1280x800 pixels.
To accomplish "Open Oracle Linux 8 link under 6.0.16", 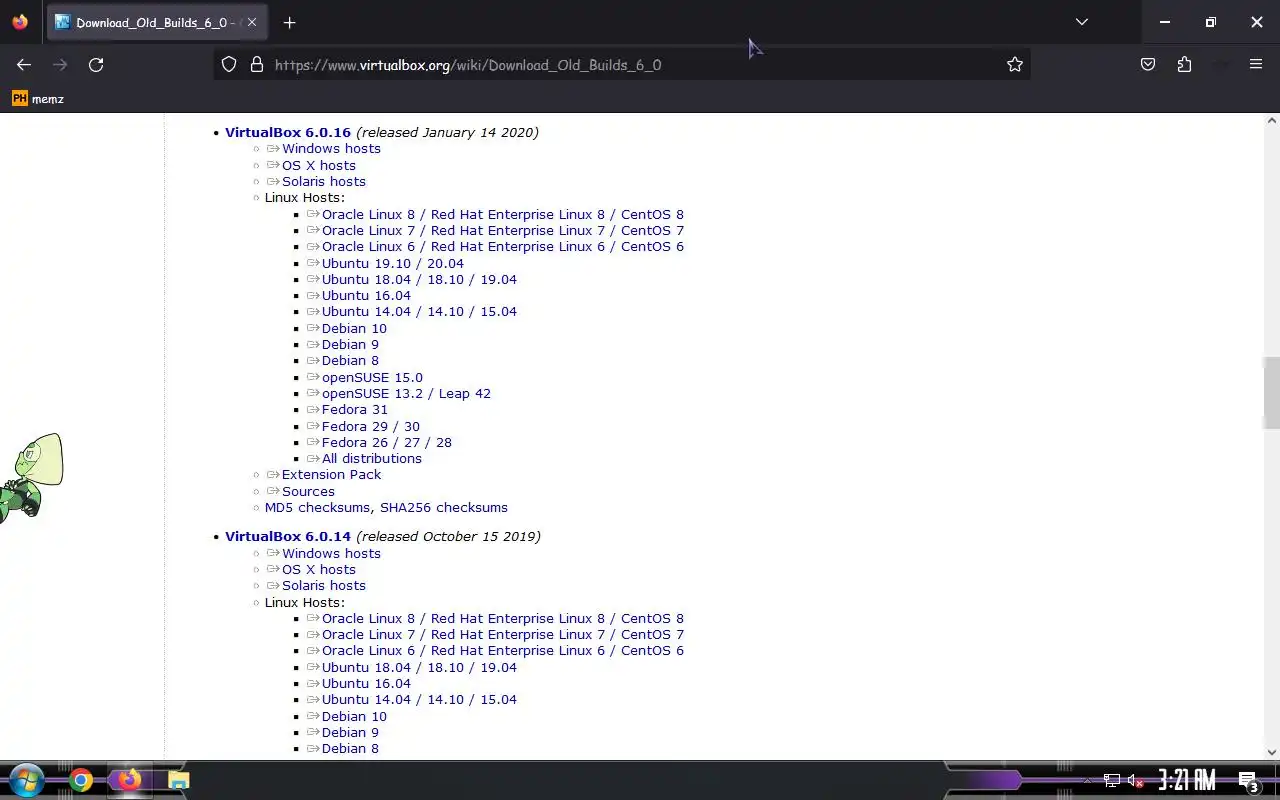I will (x=502, y=214).
